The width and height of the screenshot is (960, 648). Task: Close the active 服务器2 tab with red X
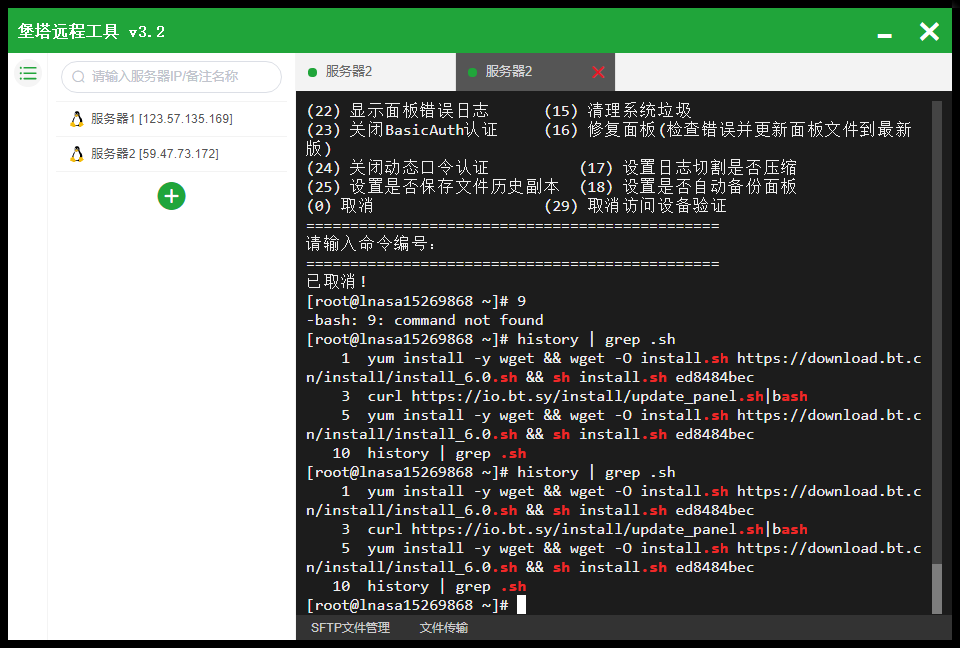coord(598,72)
